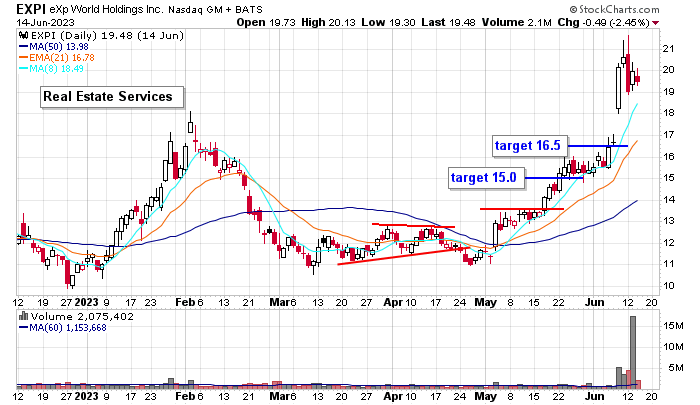The width and height of the screenshot is (700, 405).
Task: Click the Jun label under volume panel
Action: point(595,396)
